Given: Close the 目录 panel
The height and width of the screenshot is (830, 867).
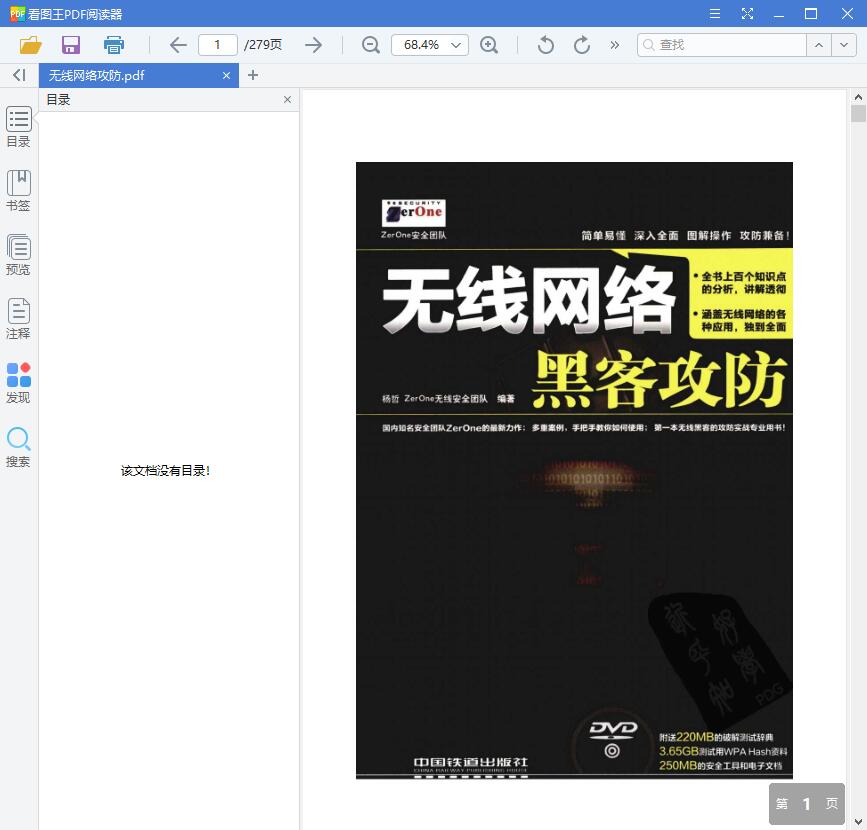Looking at the screenshot, I should (288, 100).
